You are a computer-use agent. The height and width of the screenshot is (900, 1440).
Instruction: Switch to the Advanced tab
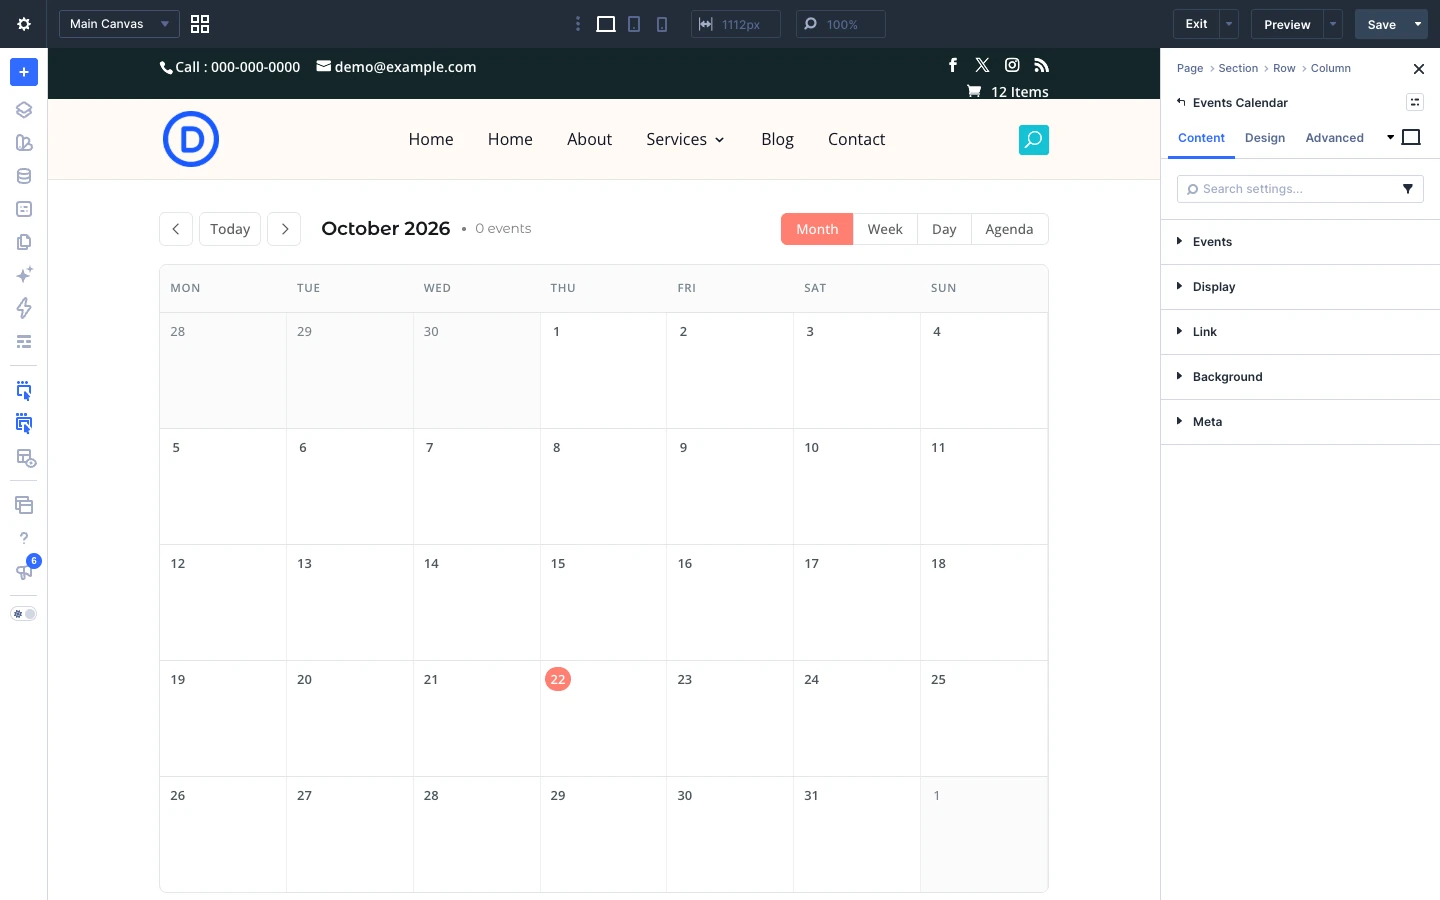pos(1334,138)
